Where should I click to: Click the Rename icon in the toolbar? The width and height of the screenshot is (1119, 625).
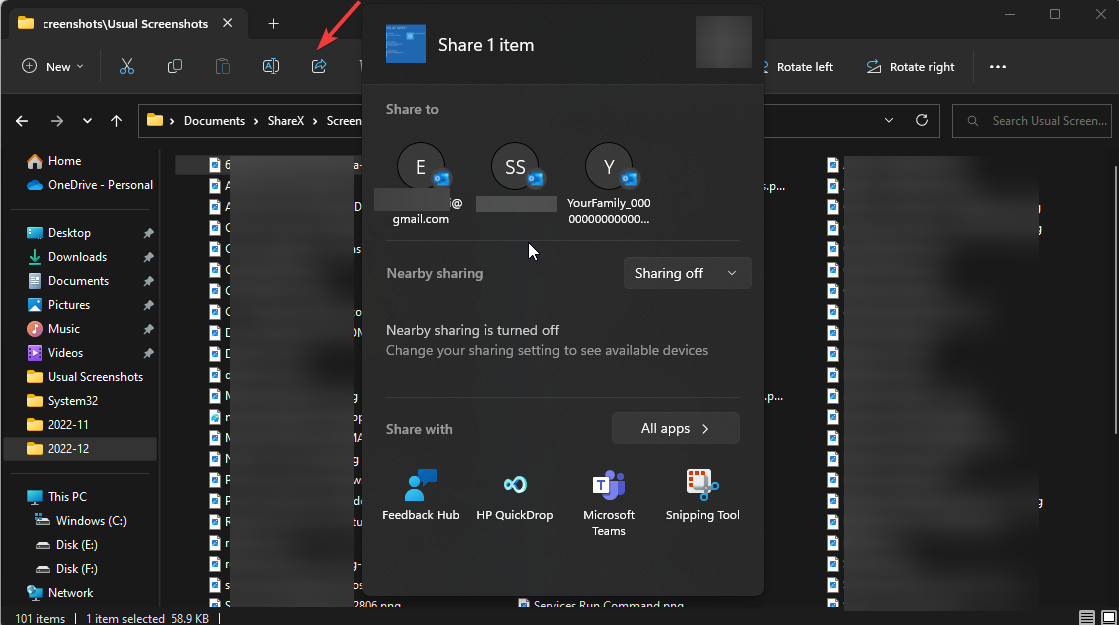tap(270, 66)
